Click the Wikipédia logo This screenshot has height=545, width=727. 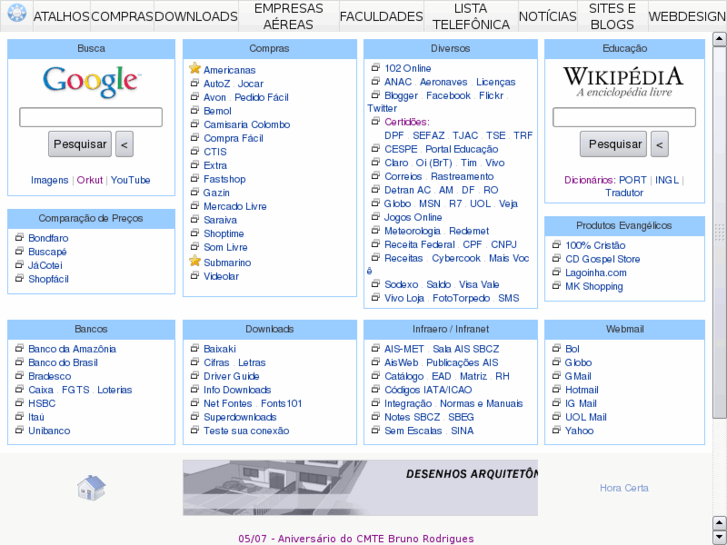pos(624,82)
